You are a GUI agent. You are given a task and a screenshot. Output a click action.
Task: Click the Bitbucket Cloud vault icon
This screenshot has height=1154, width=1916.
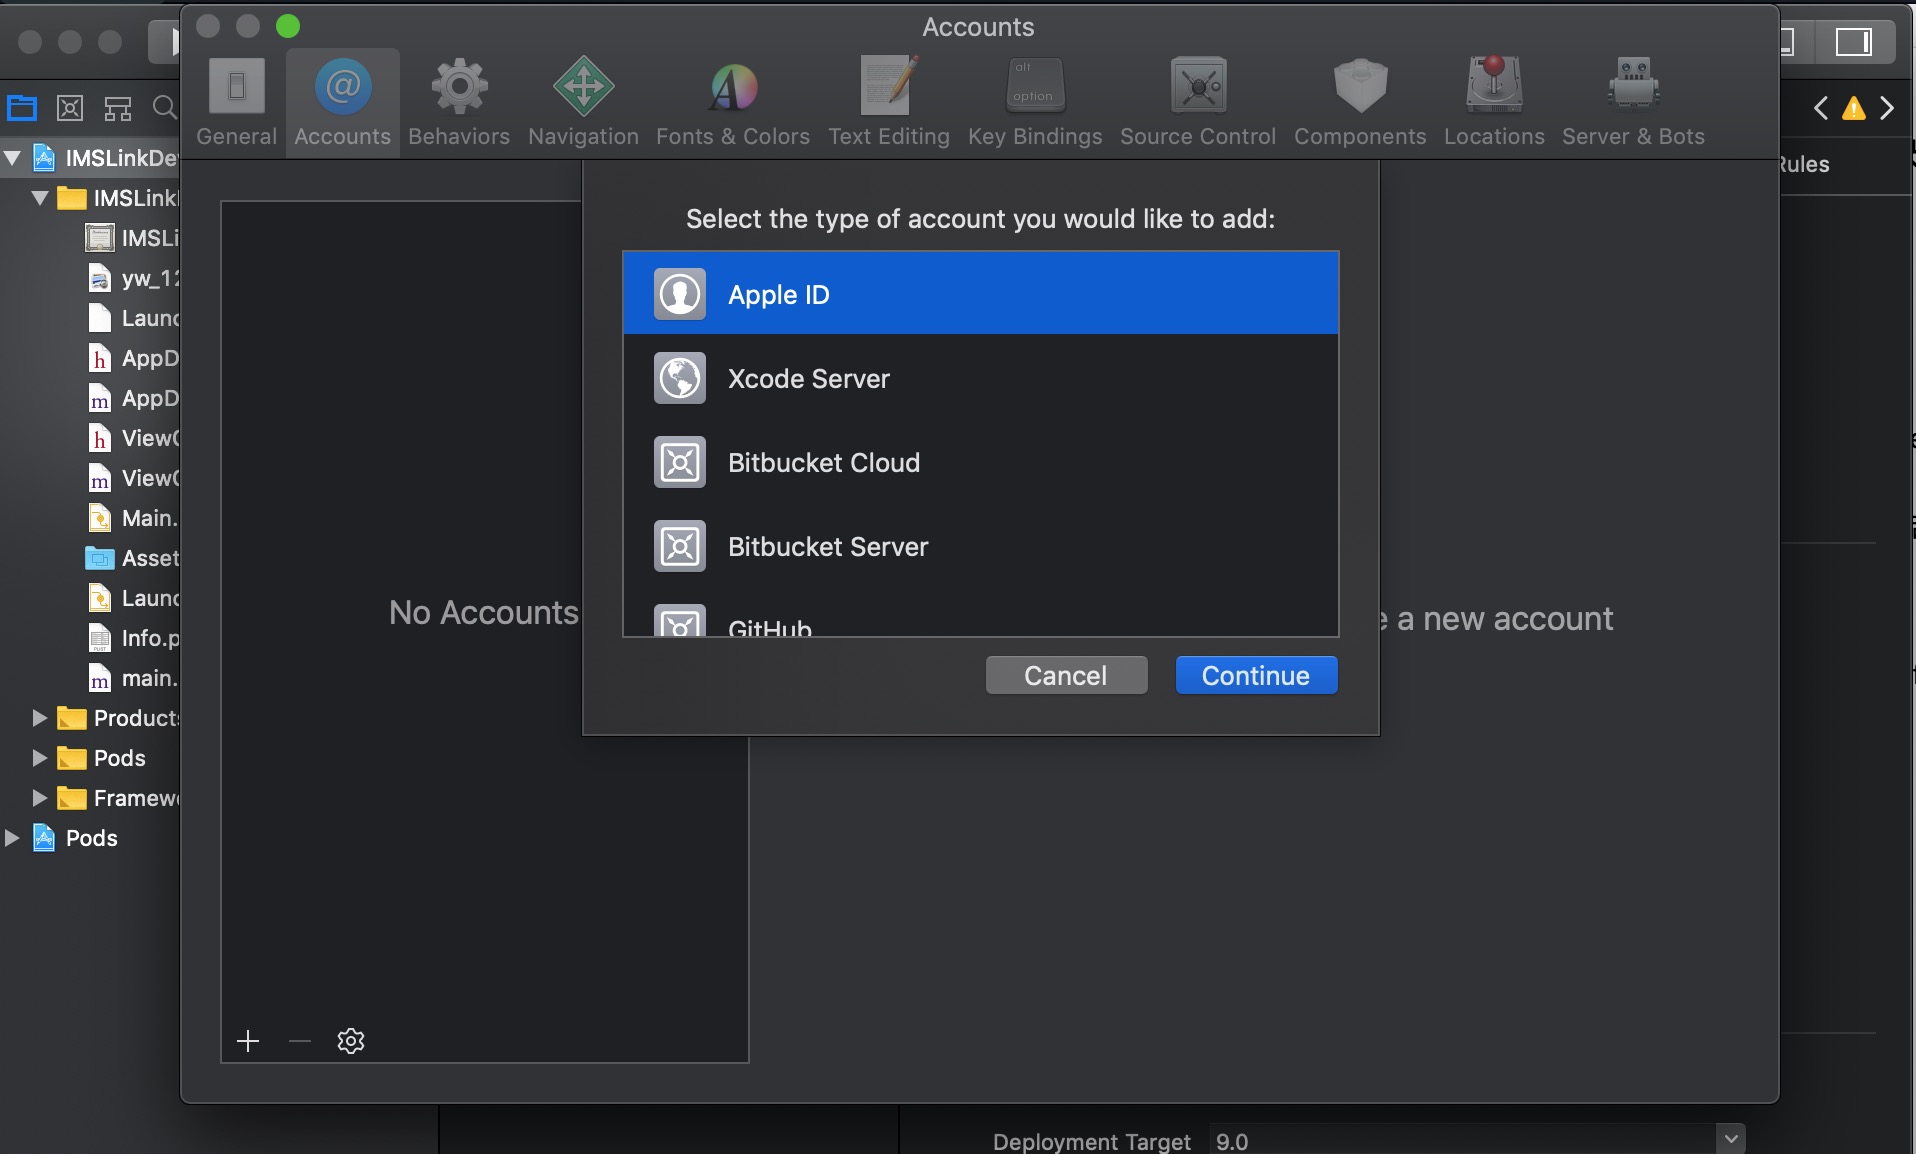pyautogui.click(x=680, y=462)
